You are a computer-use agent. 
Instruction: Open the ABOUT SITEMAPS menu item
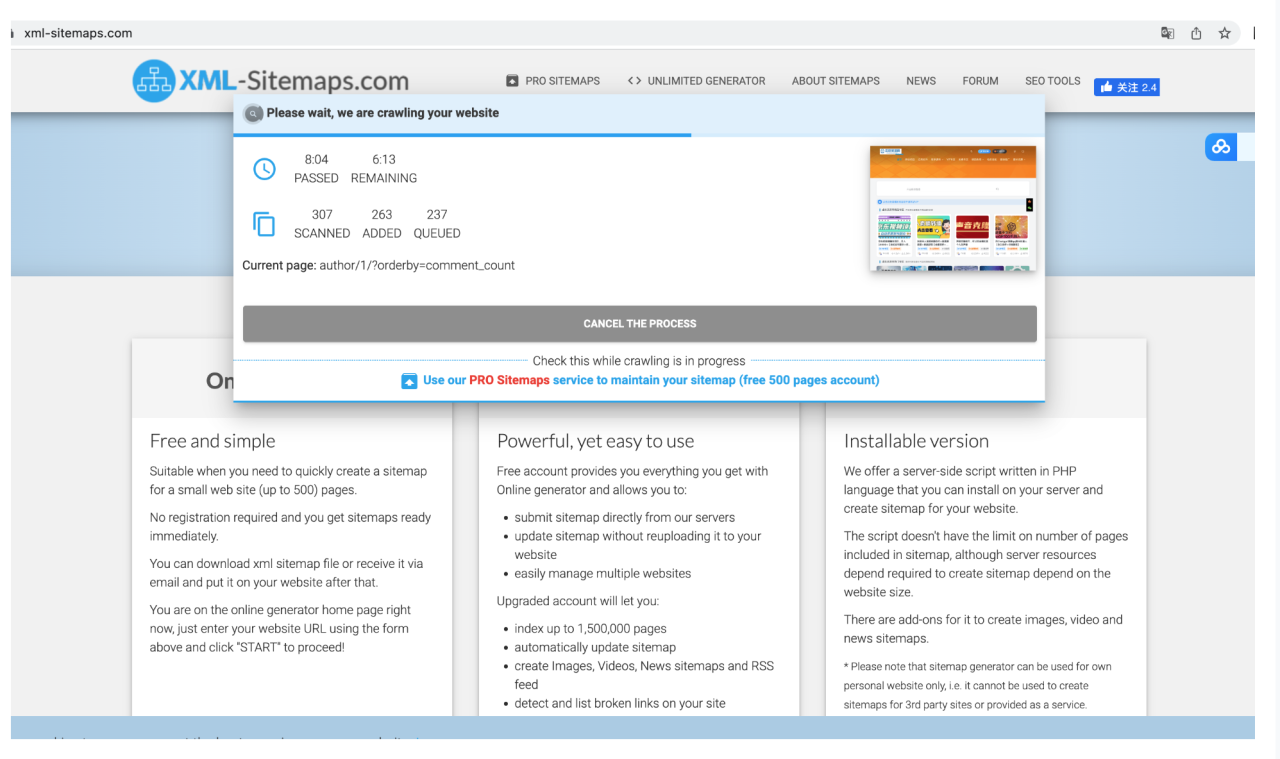(x=836, y=81)
